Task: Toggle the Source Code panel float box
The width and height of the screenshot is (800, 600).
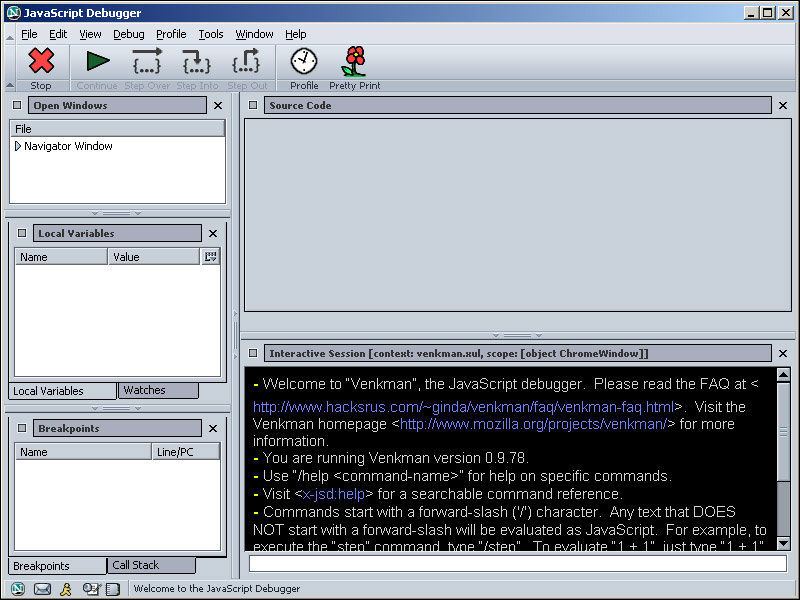Action: 253,105
